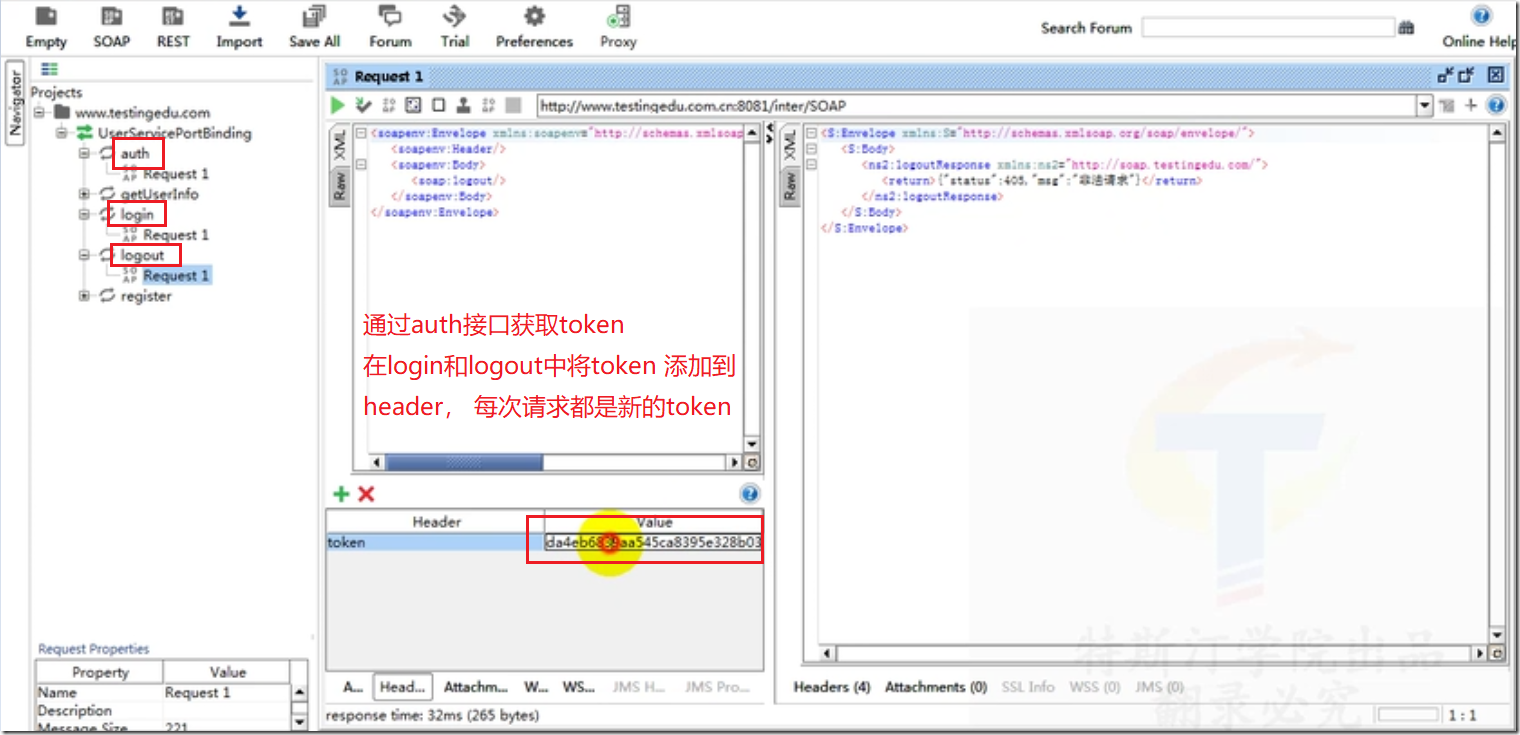Expand the getUserInfo operation node
This screenshot has width=1520, height=735.
(x=85, y=194)
